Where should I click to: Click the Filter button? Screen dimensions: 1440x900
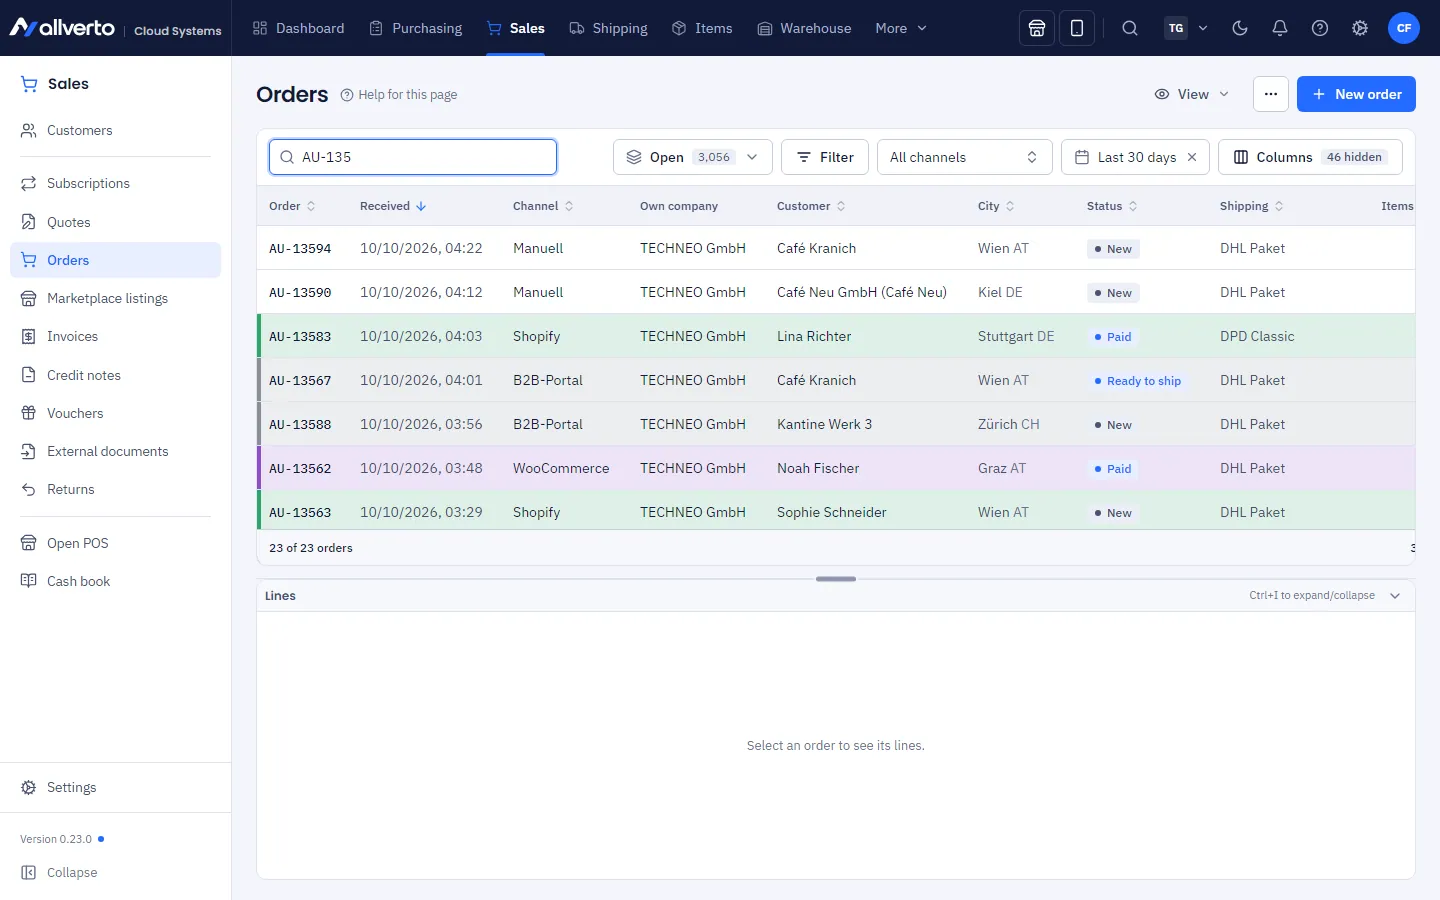[825, 157]
